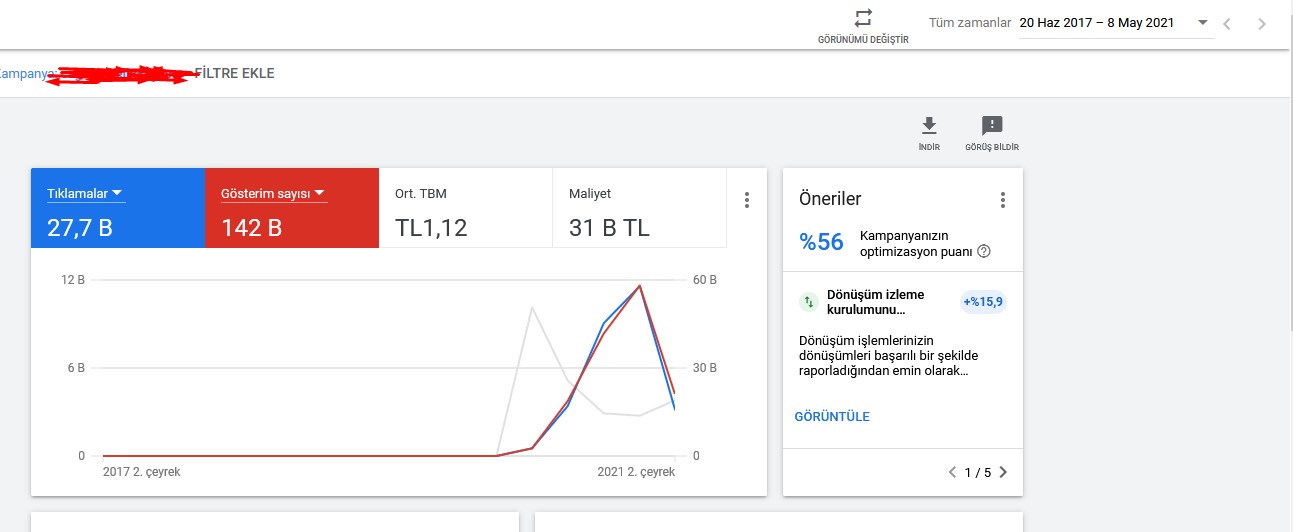The image size is (1293, 532).
Task: Click the date range 20 Haz 2017 field
Action: 1097,22
